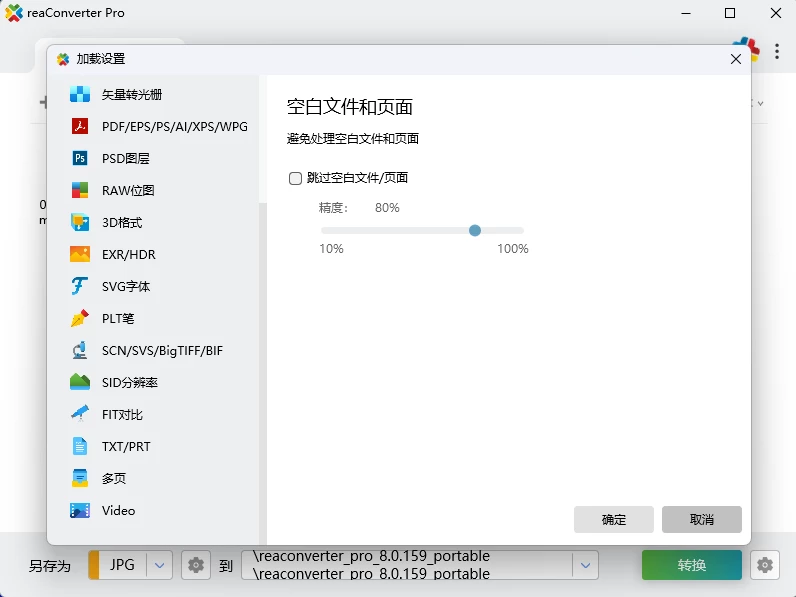Click the output folder path field
The width and height of the screenshot is (796, 597).
407,565
